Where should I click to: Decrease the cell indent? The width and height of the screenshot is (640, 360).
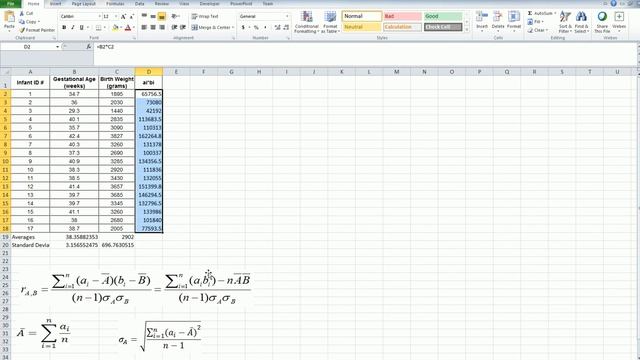[x=174, y=27]
